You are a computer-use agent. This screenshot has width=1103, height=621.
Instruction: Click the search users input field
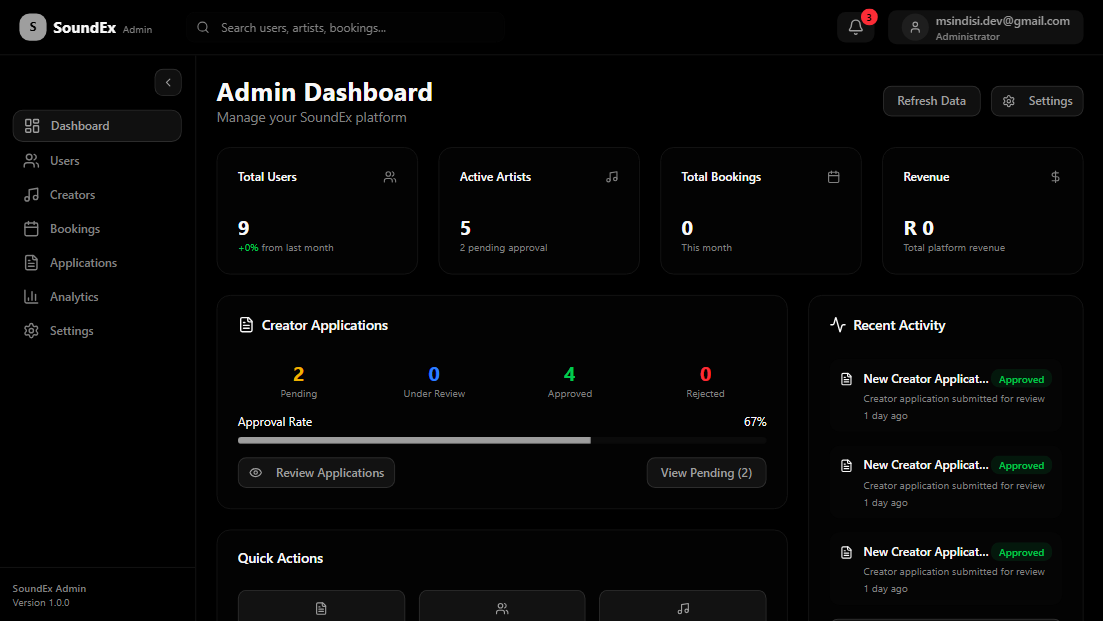[x=330, y=27]
